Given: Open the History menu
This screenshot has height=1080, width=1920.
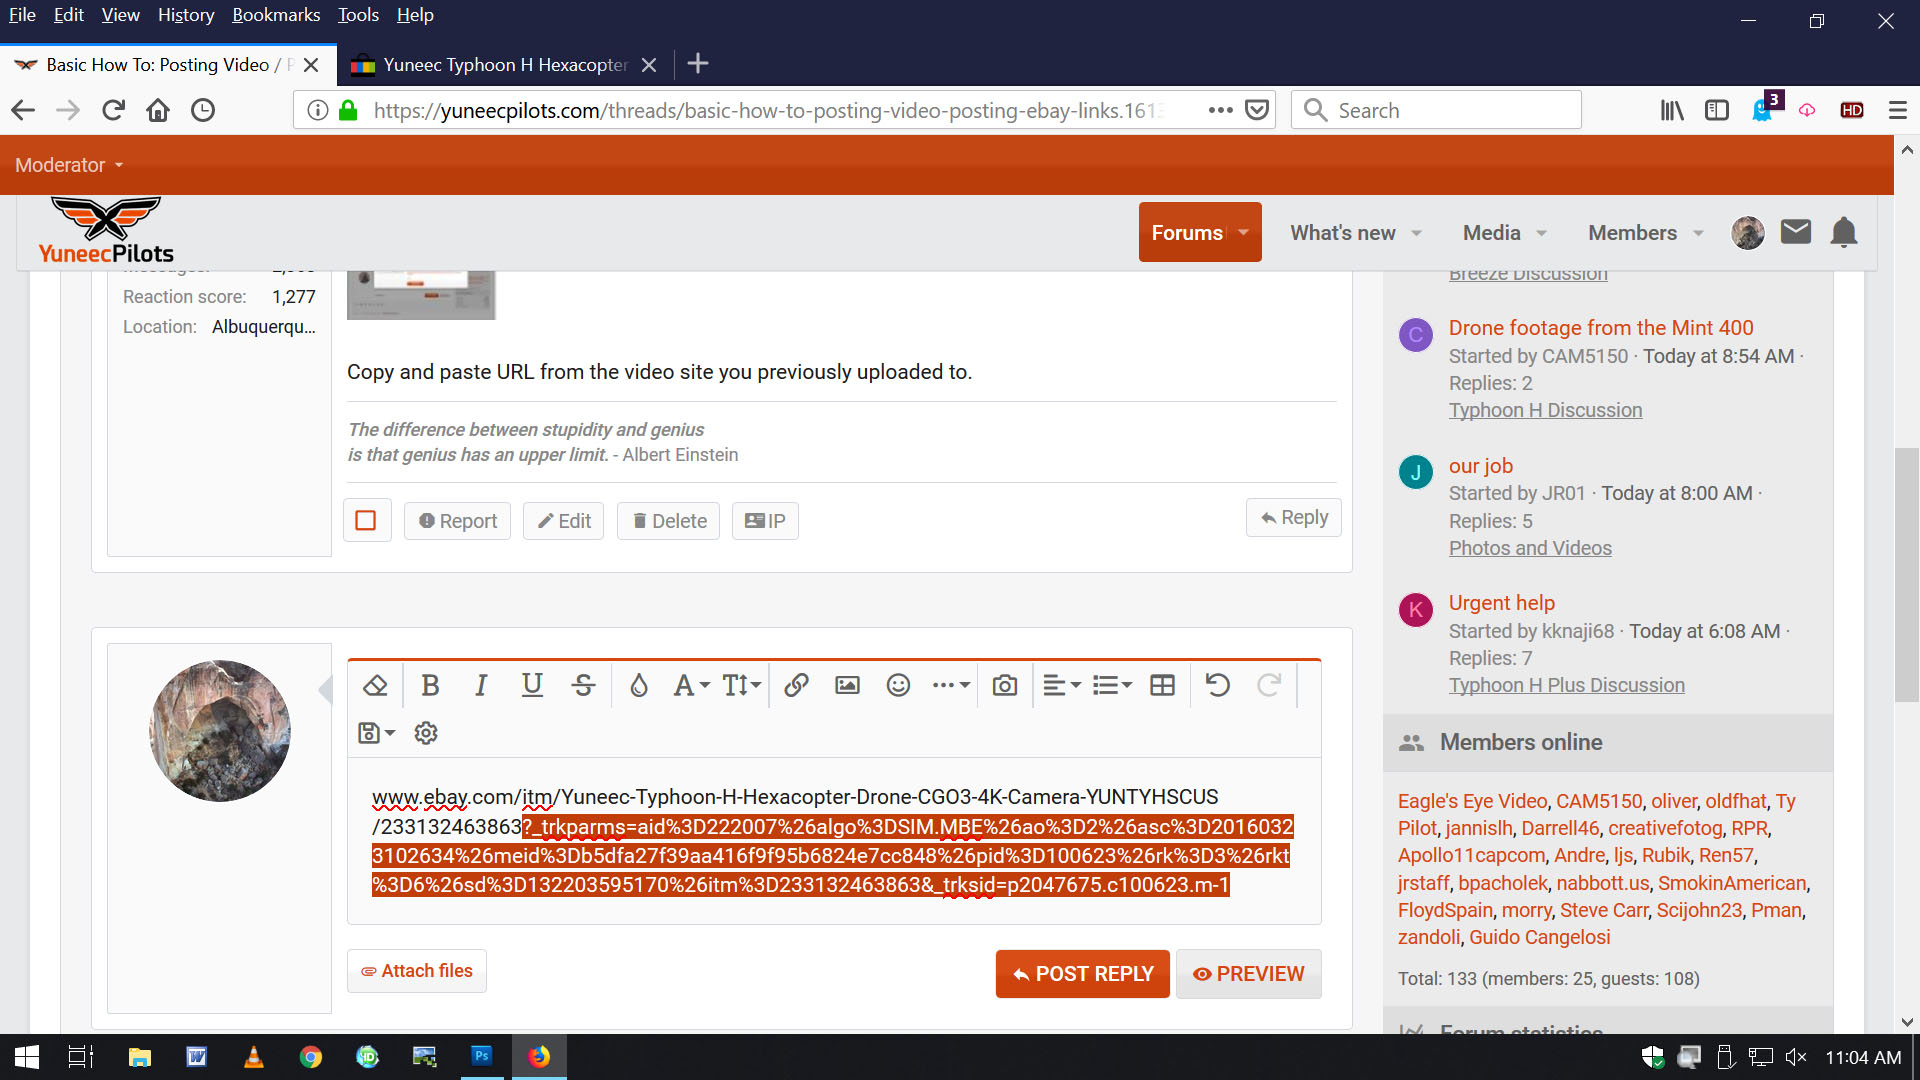Looking at the screenshot, I should point(186,15).
